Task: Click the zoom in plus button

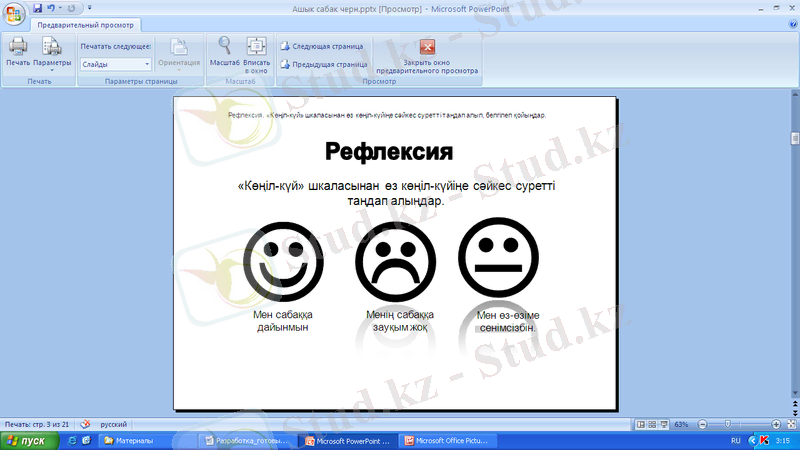Action: coord(776,425)
